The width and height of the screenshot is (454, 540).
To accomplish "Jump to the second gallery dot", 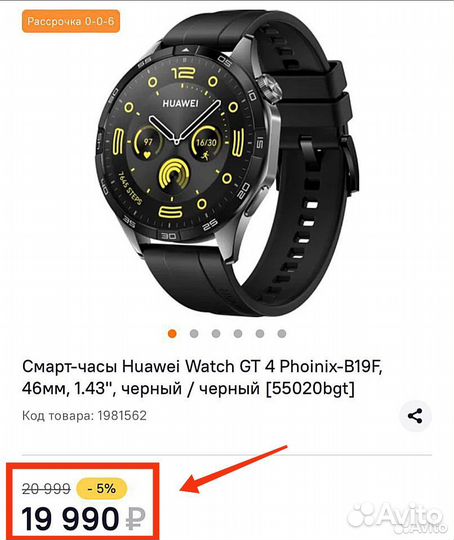I will click(194, 333).
